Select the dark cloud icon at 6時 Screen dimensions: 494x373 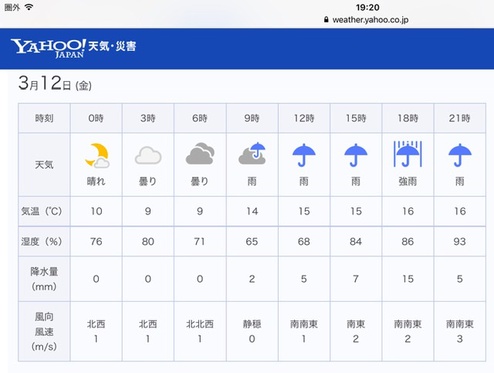(x=200, y=153)
